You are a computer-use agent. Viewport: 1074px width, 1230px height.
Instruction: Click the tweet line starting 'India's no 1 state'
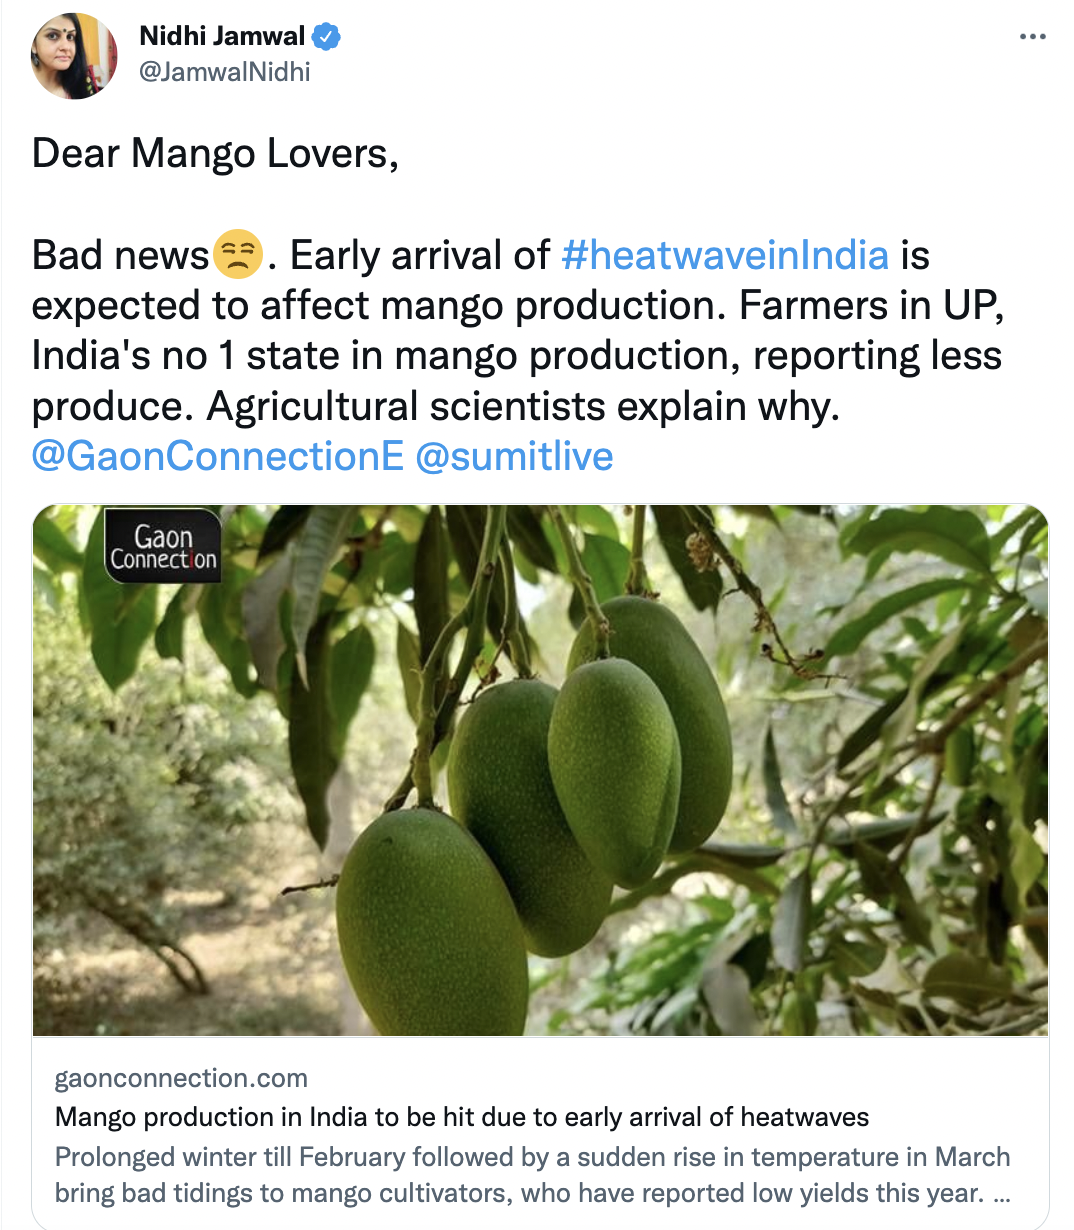tap(516, 356)
